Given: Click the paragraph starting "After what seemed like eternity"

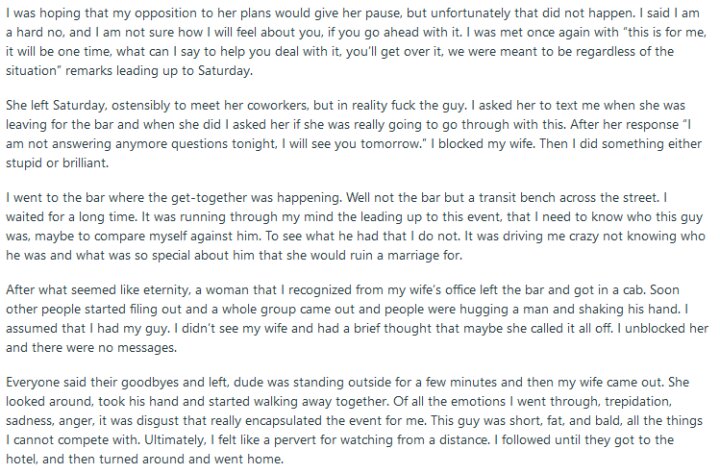Looking at the screenshot, I should pos(357,319).
